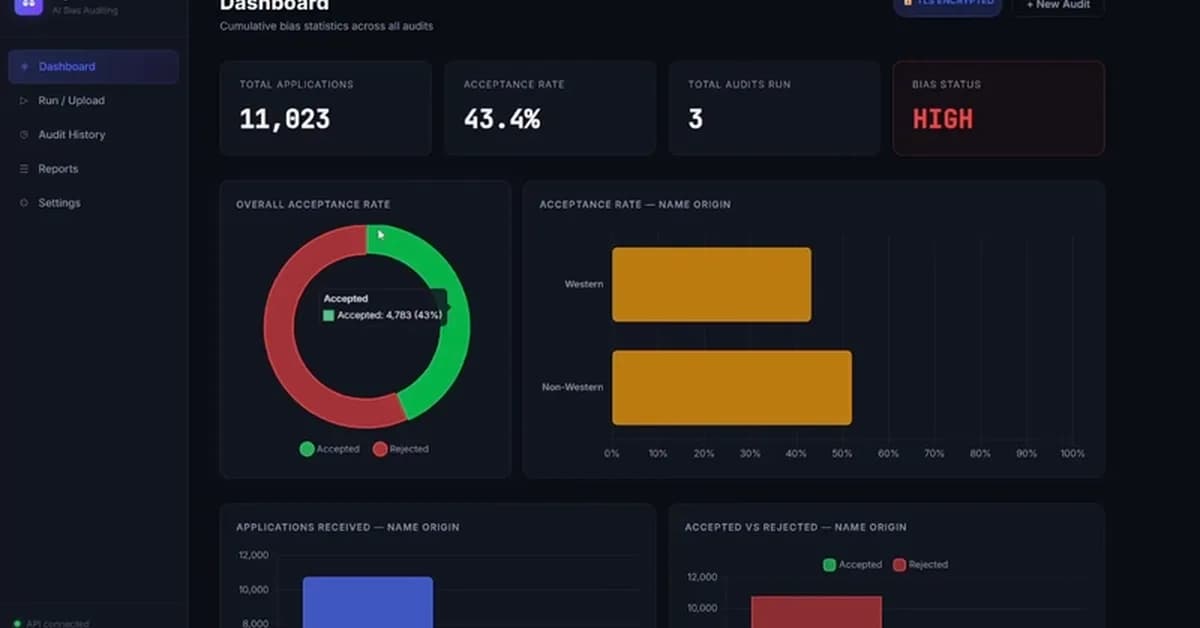1200x628 pixels.
Task: Expand the Applications Received — Name Origin panel
Action: (345, 527)
